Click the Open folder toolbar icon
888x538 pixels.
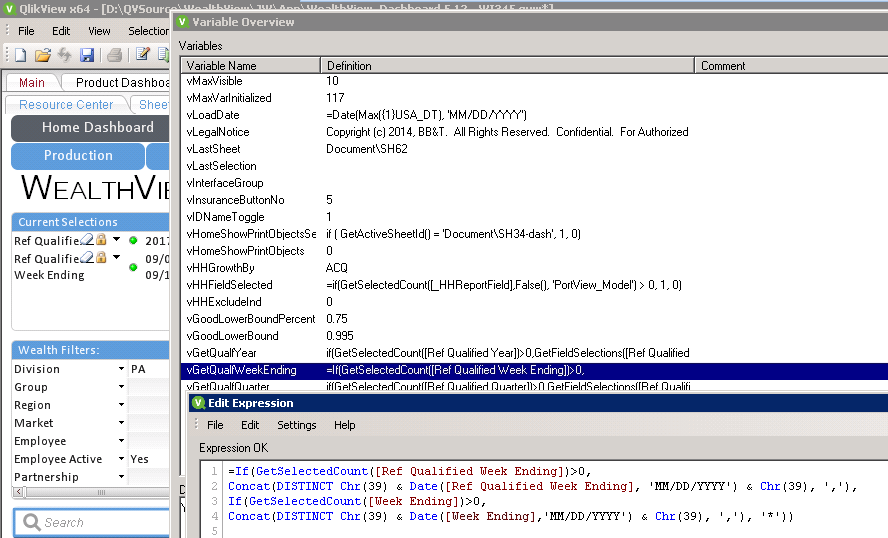(x=42, y=55)
